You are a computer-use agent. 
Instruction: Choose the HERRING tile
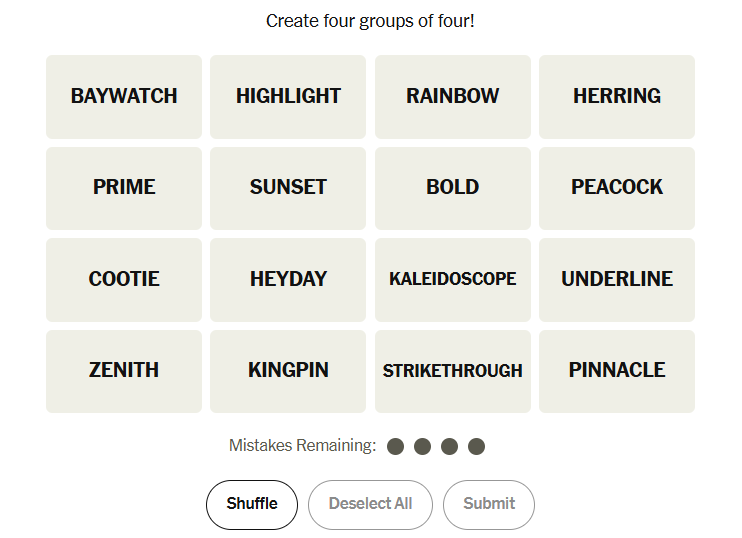point(616,96)
